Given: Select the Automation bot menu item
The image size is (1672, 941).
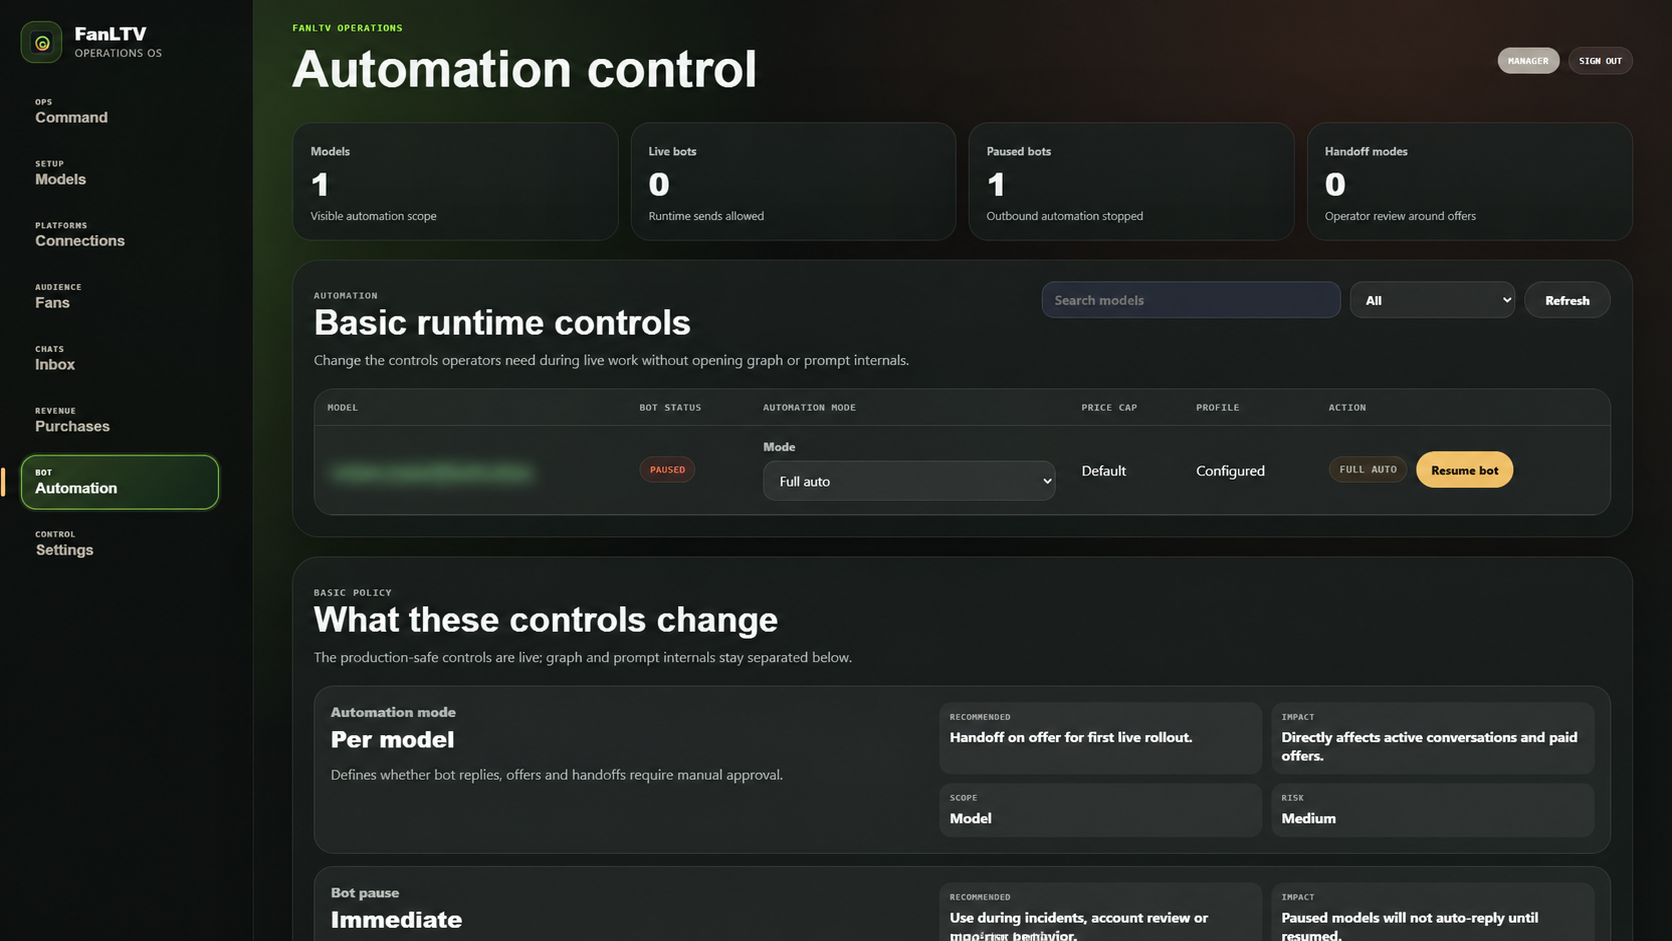Looking at the screenshot, I should (x=119, y=482).
